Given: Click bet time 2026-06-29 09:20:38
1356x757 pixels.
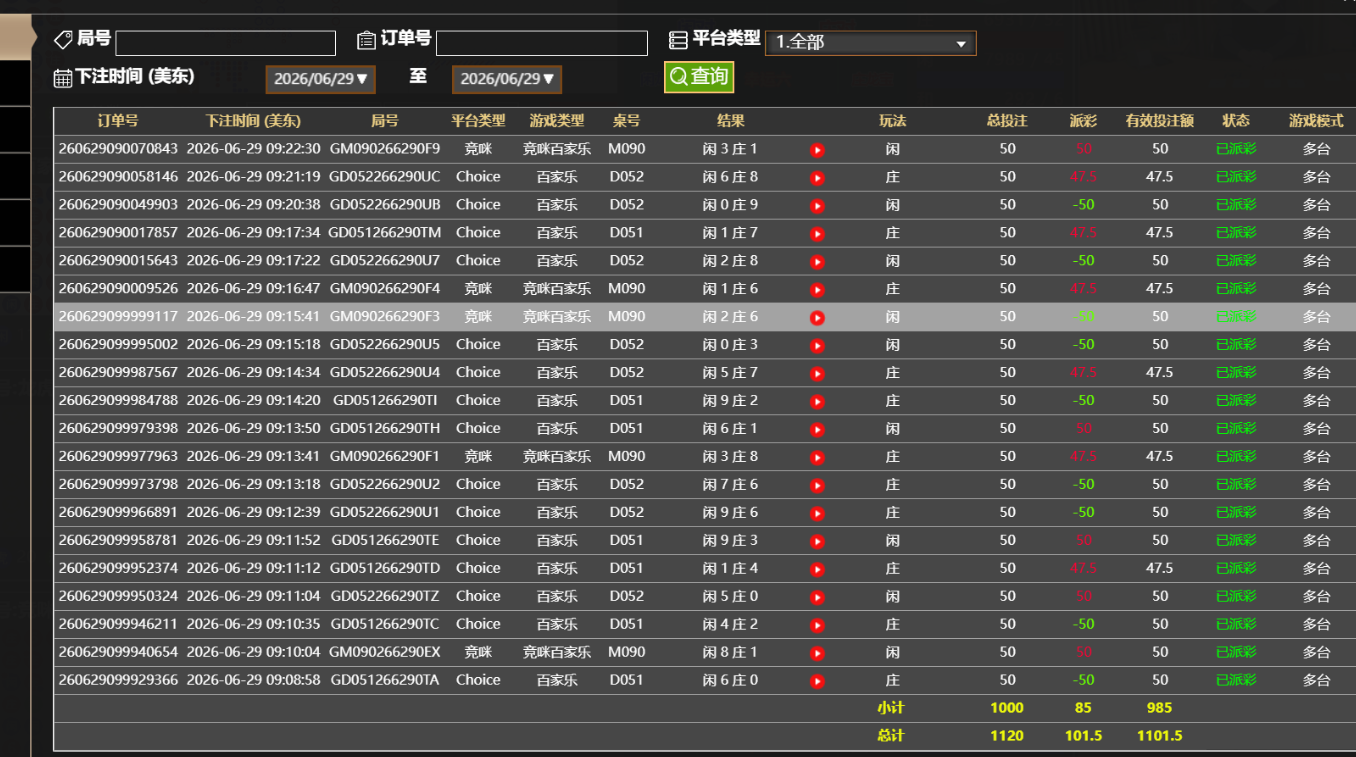Looking at the screenshot, I should pos(254,205).
